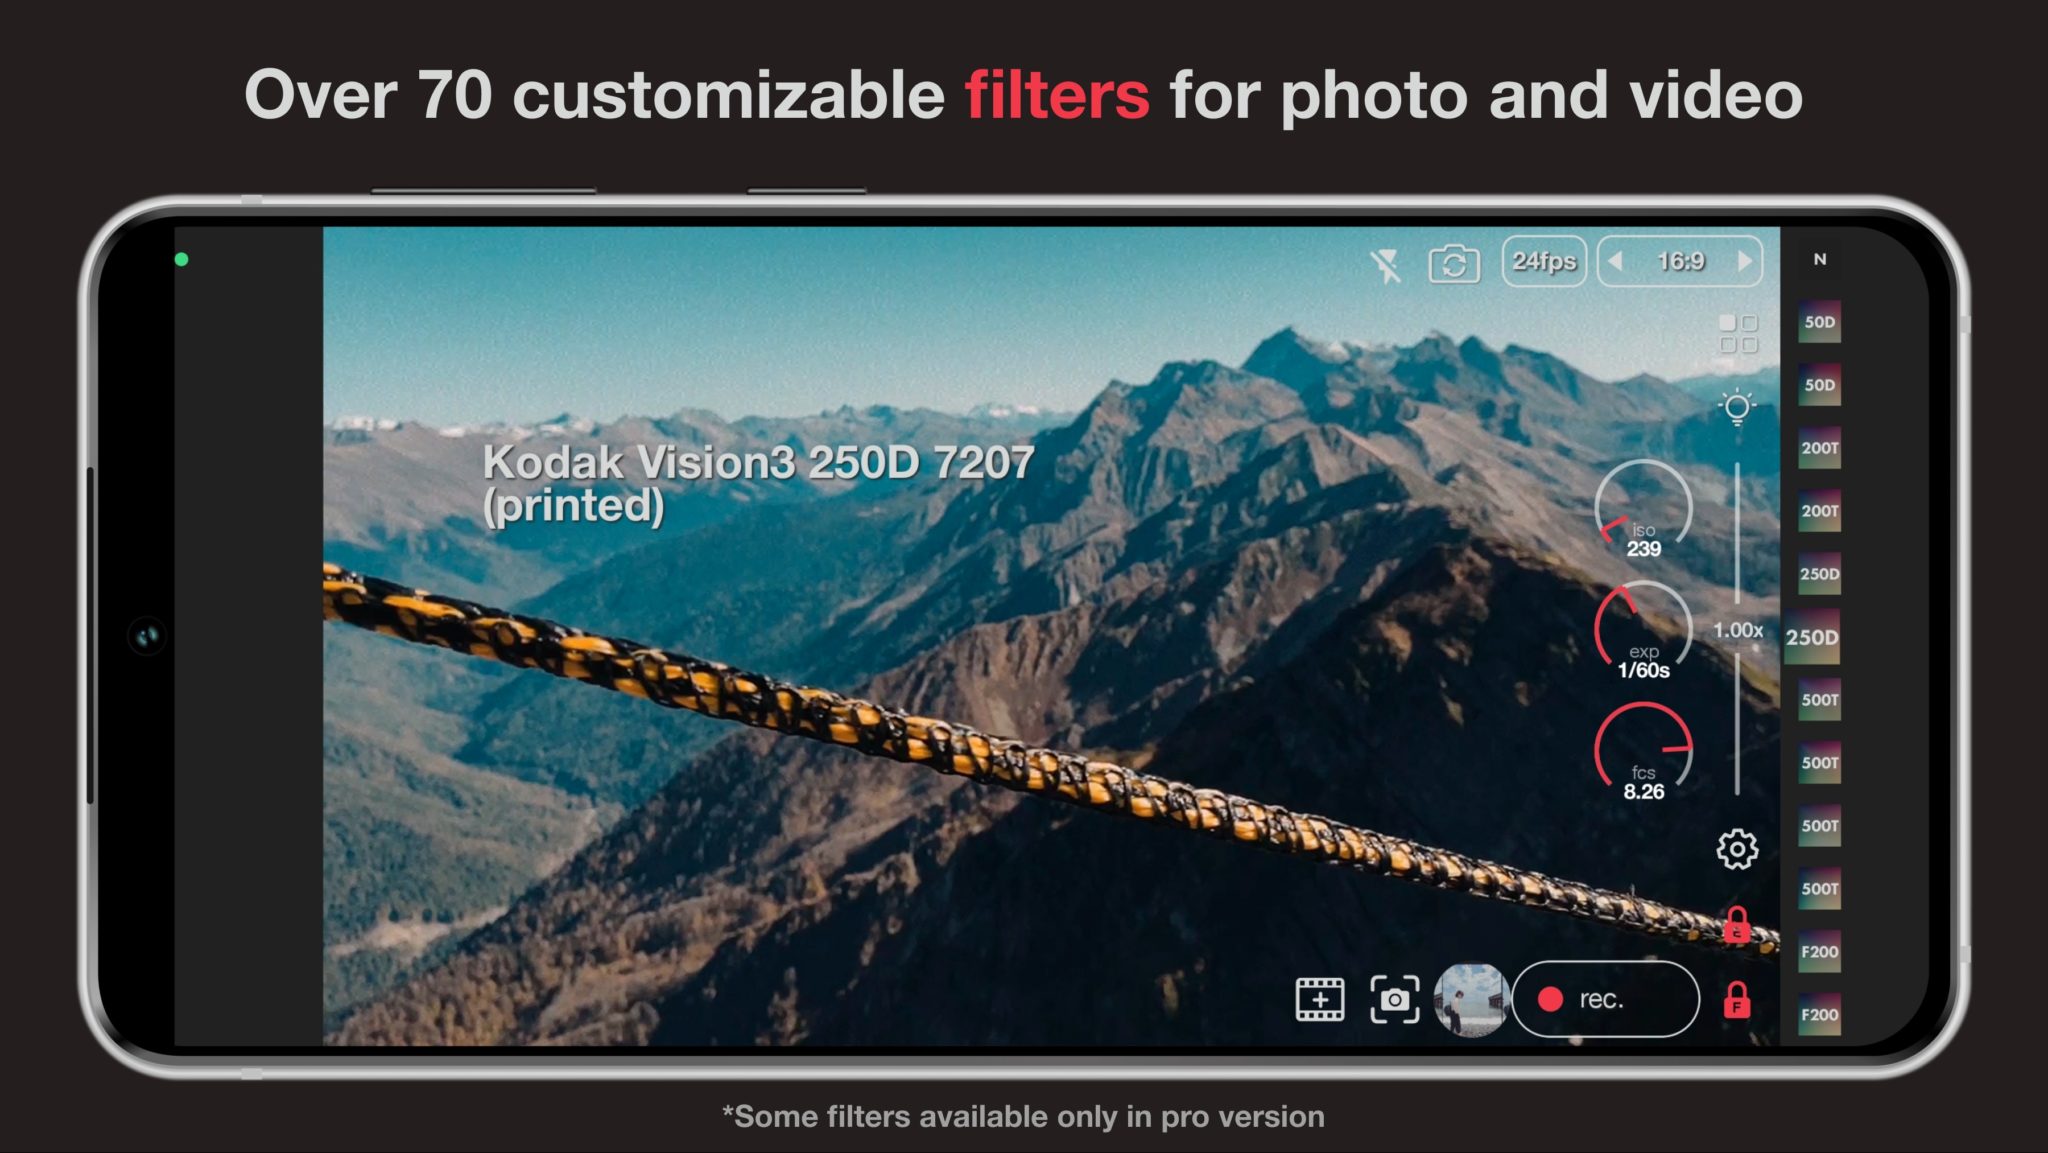Select the N filter at top of filter list
This screenshot has height=1153, width=2048.
[1819, 260]
